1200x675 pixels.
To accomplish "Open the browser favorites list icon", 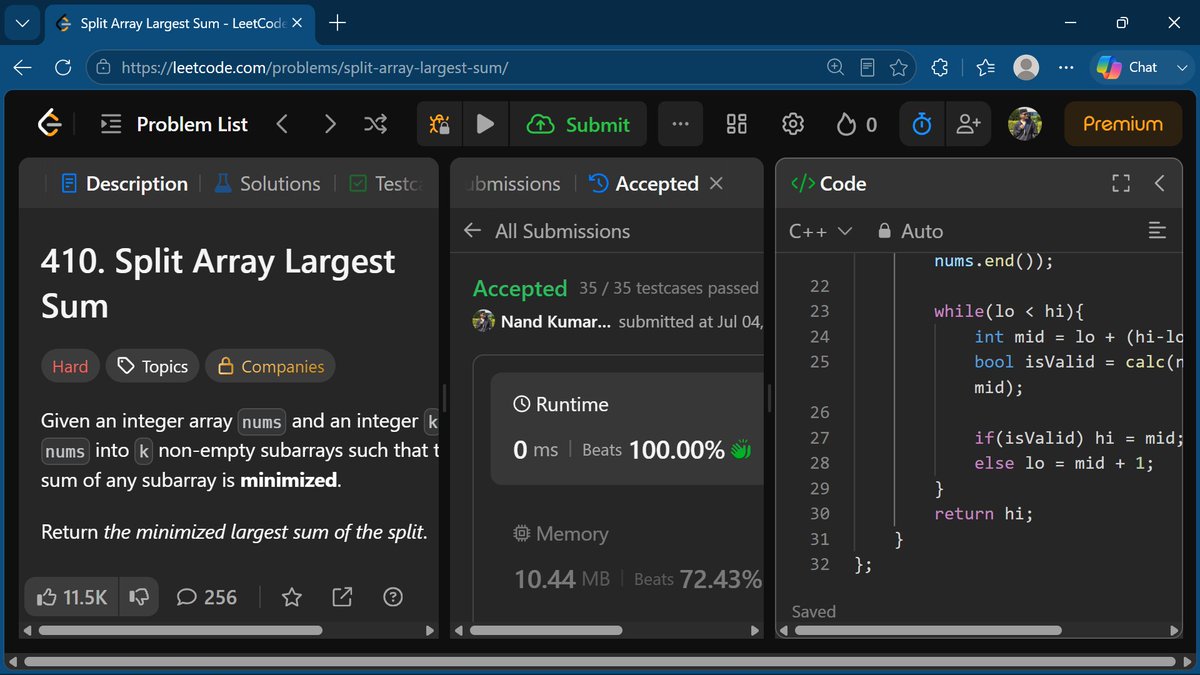I will [x=985, y=67].
